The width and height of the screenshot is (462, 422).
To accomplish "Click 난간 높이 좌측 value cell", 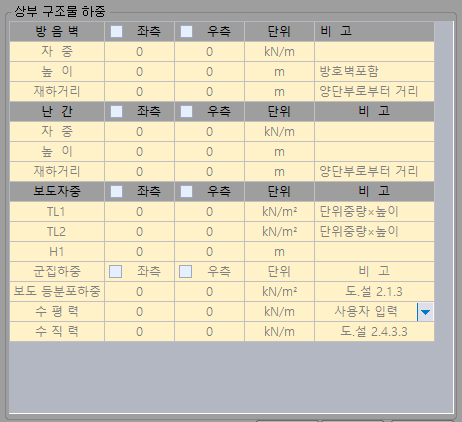I will click(139, 152).
